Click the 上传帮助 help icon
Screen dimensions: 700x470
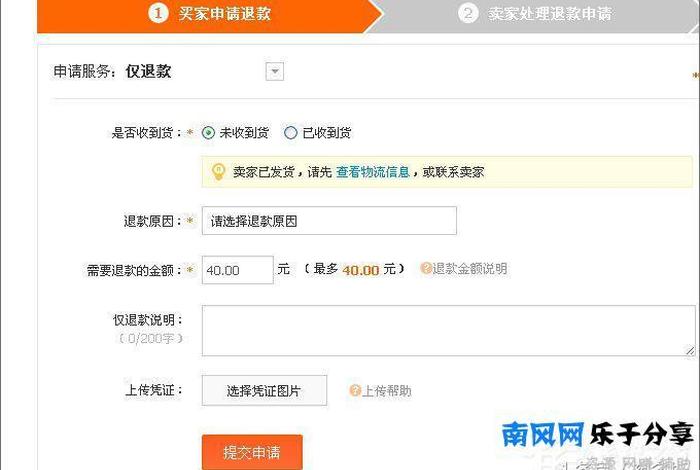click(355, 391)
